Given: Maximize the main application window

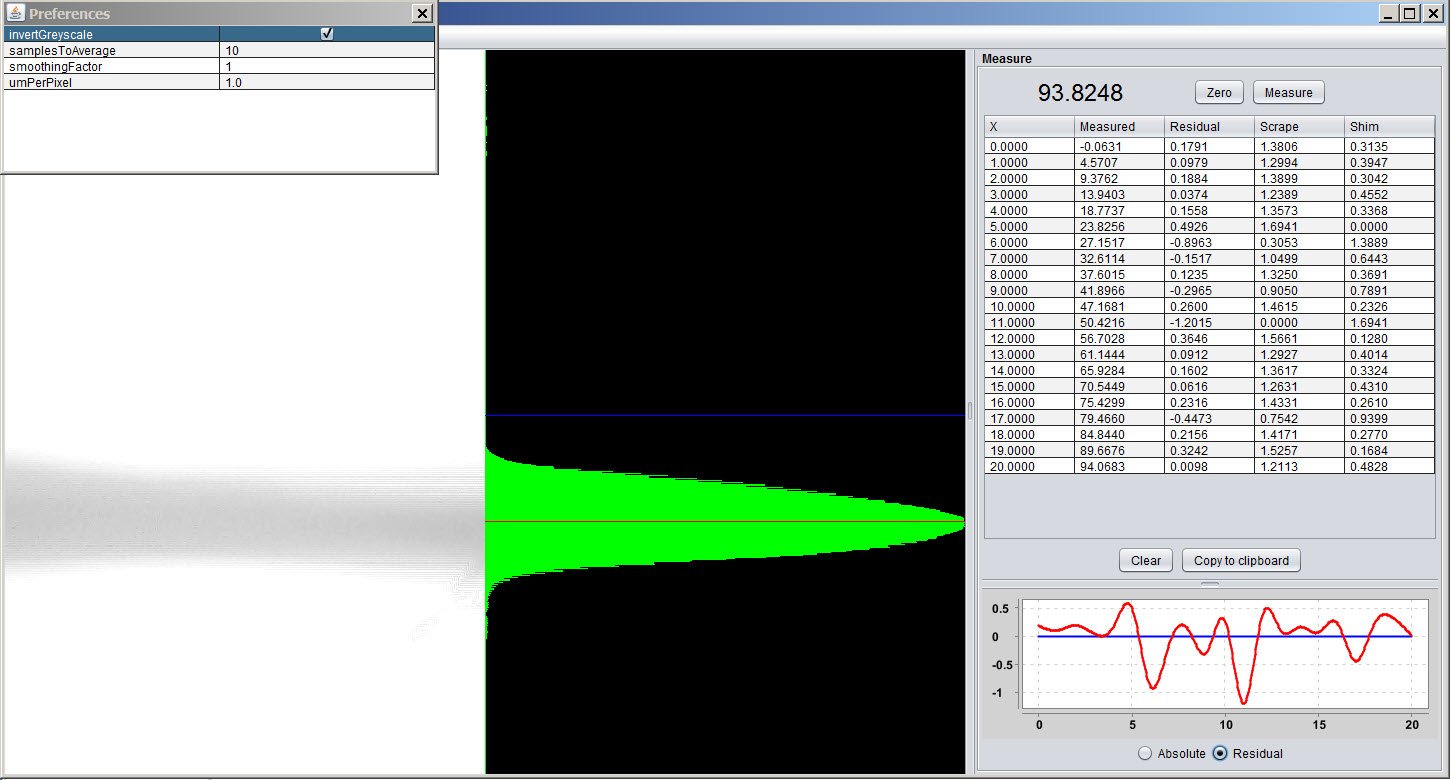Looking at the screenshot, I should [x=1410, y=13].
